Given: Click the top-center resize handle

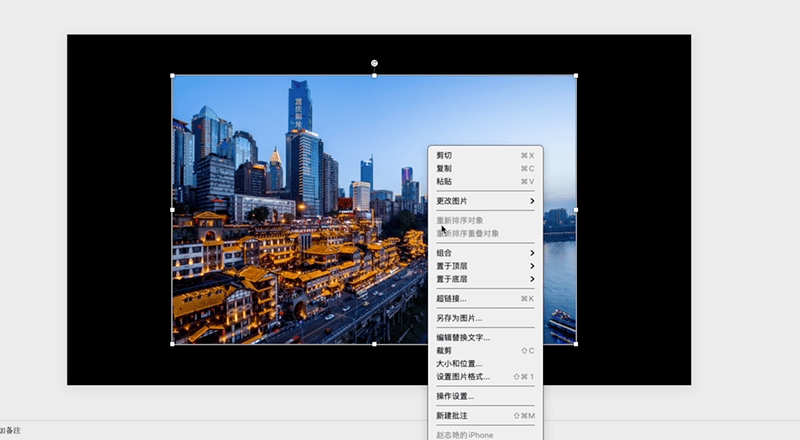Looking at the screenshot, I should (x=374, y=76).
